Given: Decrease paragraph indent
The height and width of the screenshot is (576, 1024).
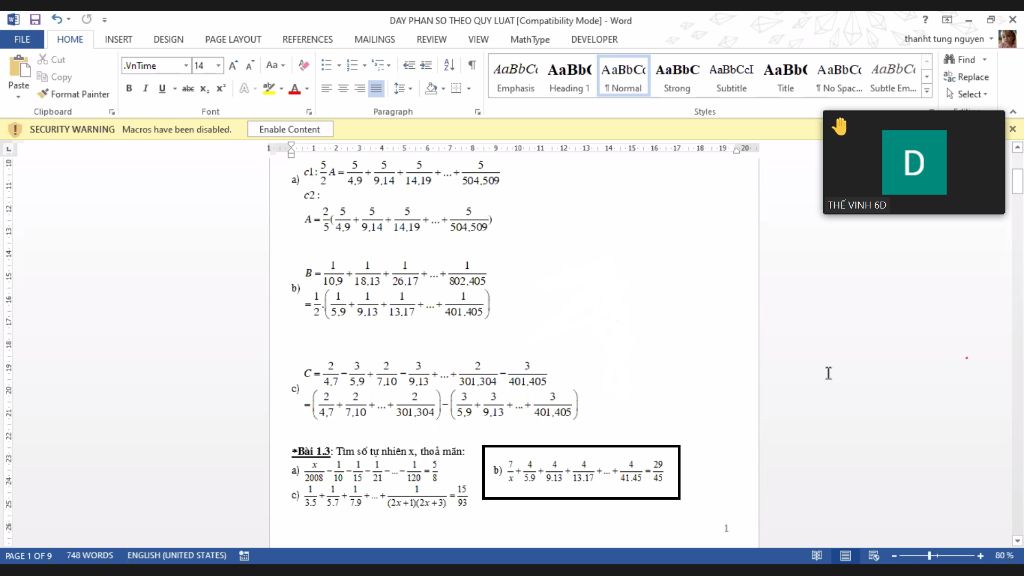Looking at the screenshot, I should point(409,65).
